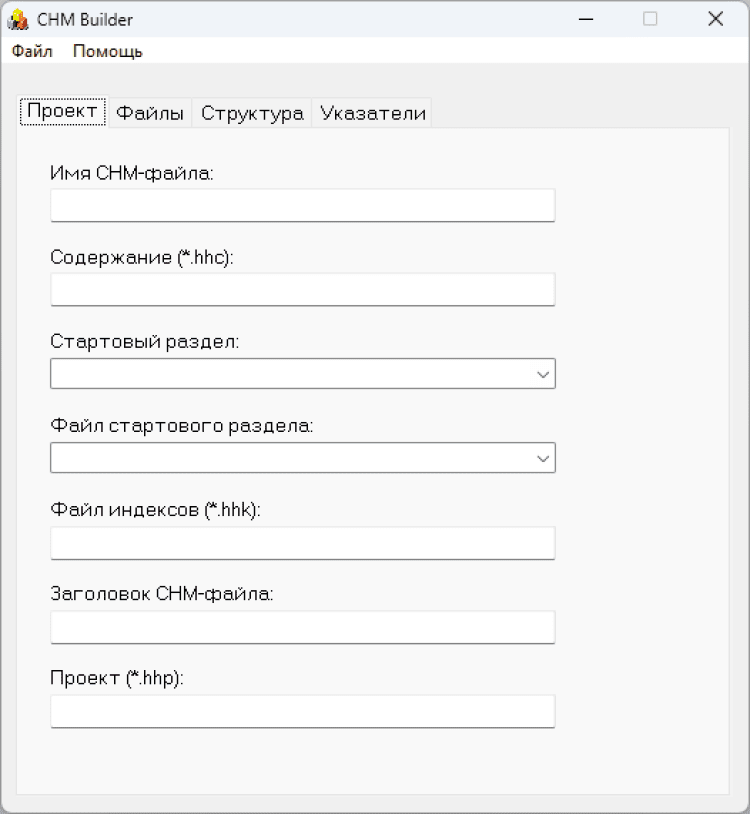Focus the Файл индексов (*.hhk) text box

(x=302, y=543)
